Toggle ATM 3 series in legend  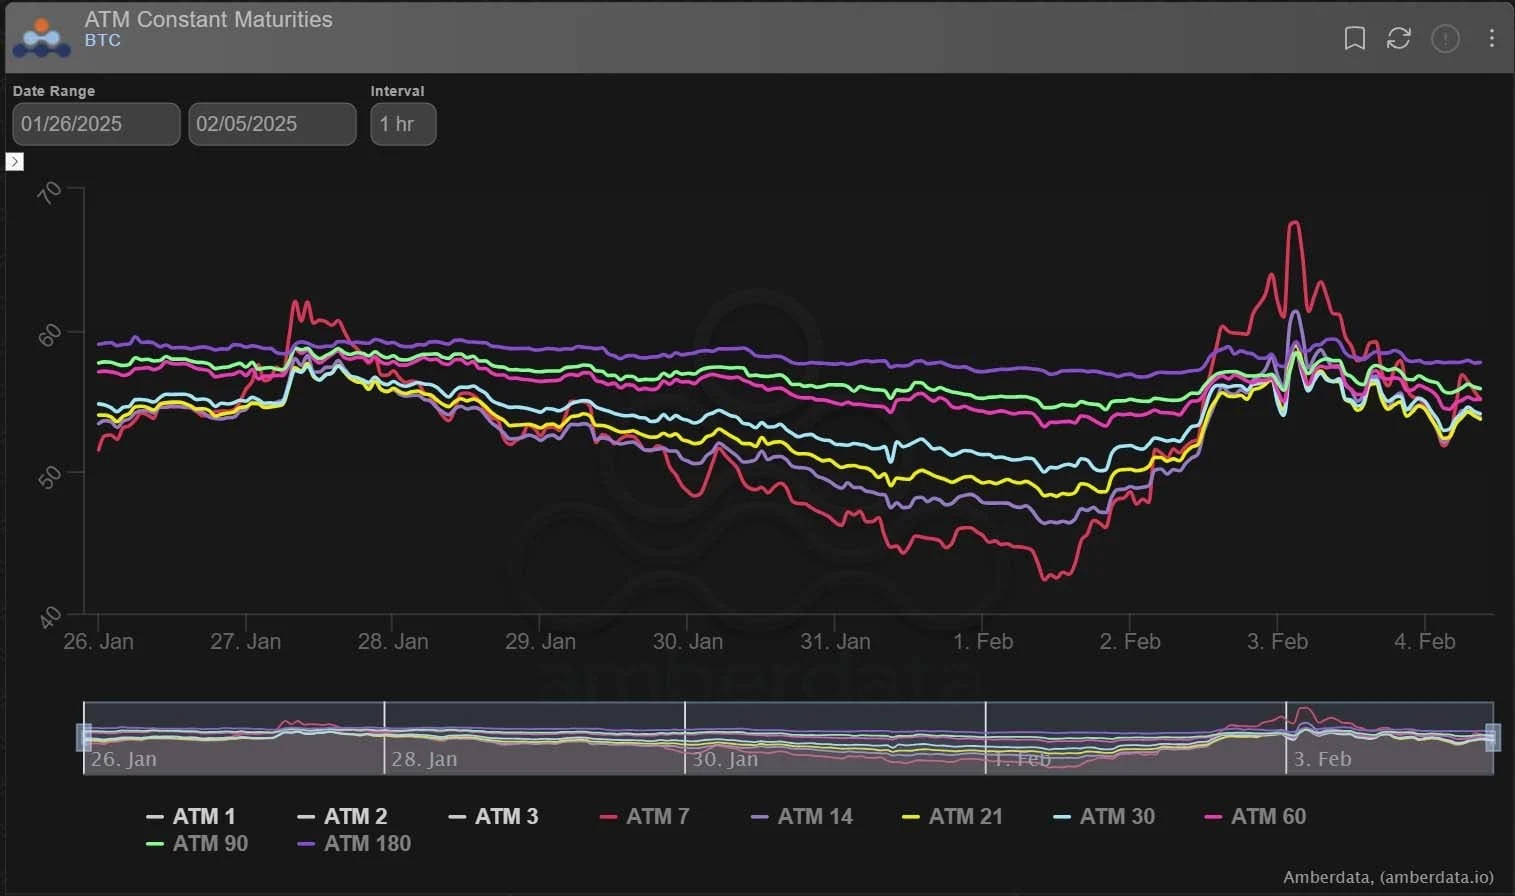[493, 817]
